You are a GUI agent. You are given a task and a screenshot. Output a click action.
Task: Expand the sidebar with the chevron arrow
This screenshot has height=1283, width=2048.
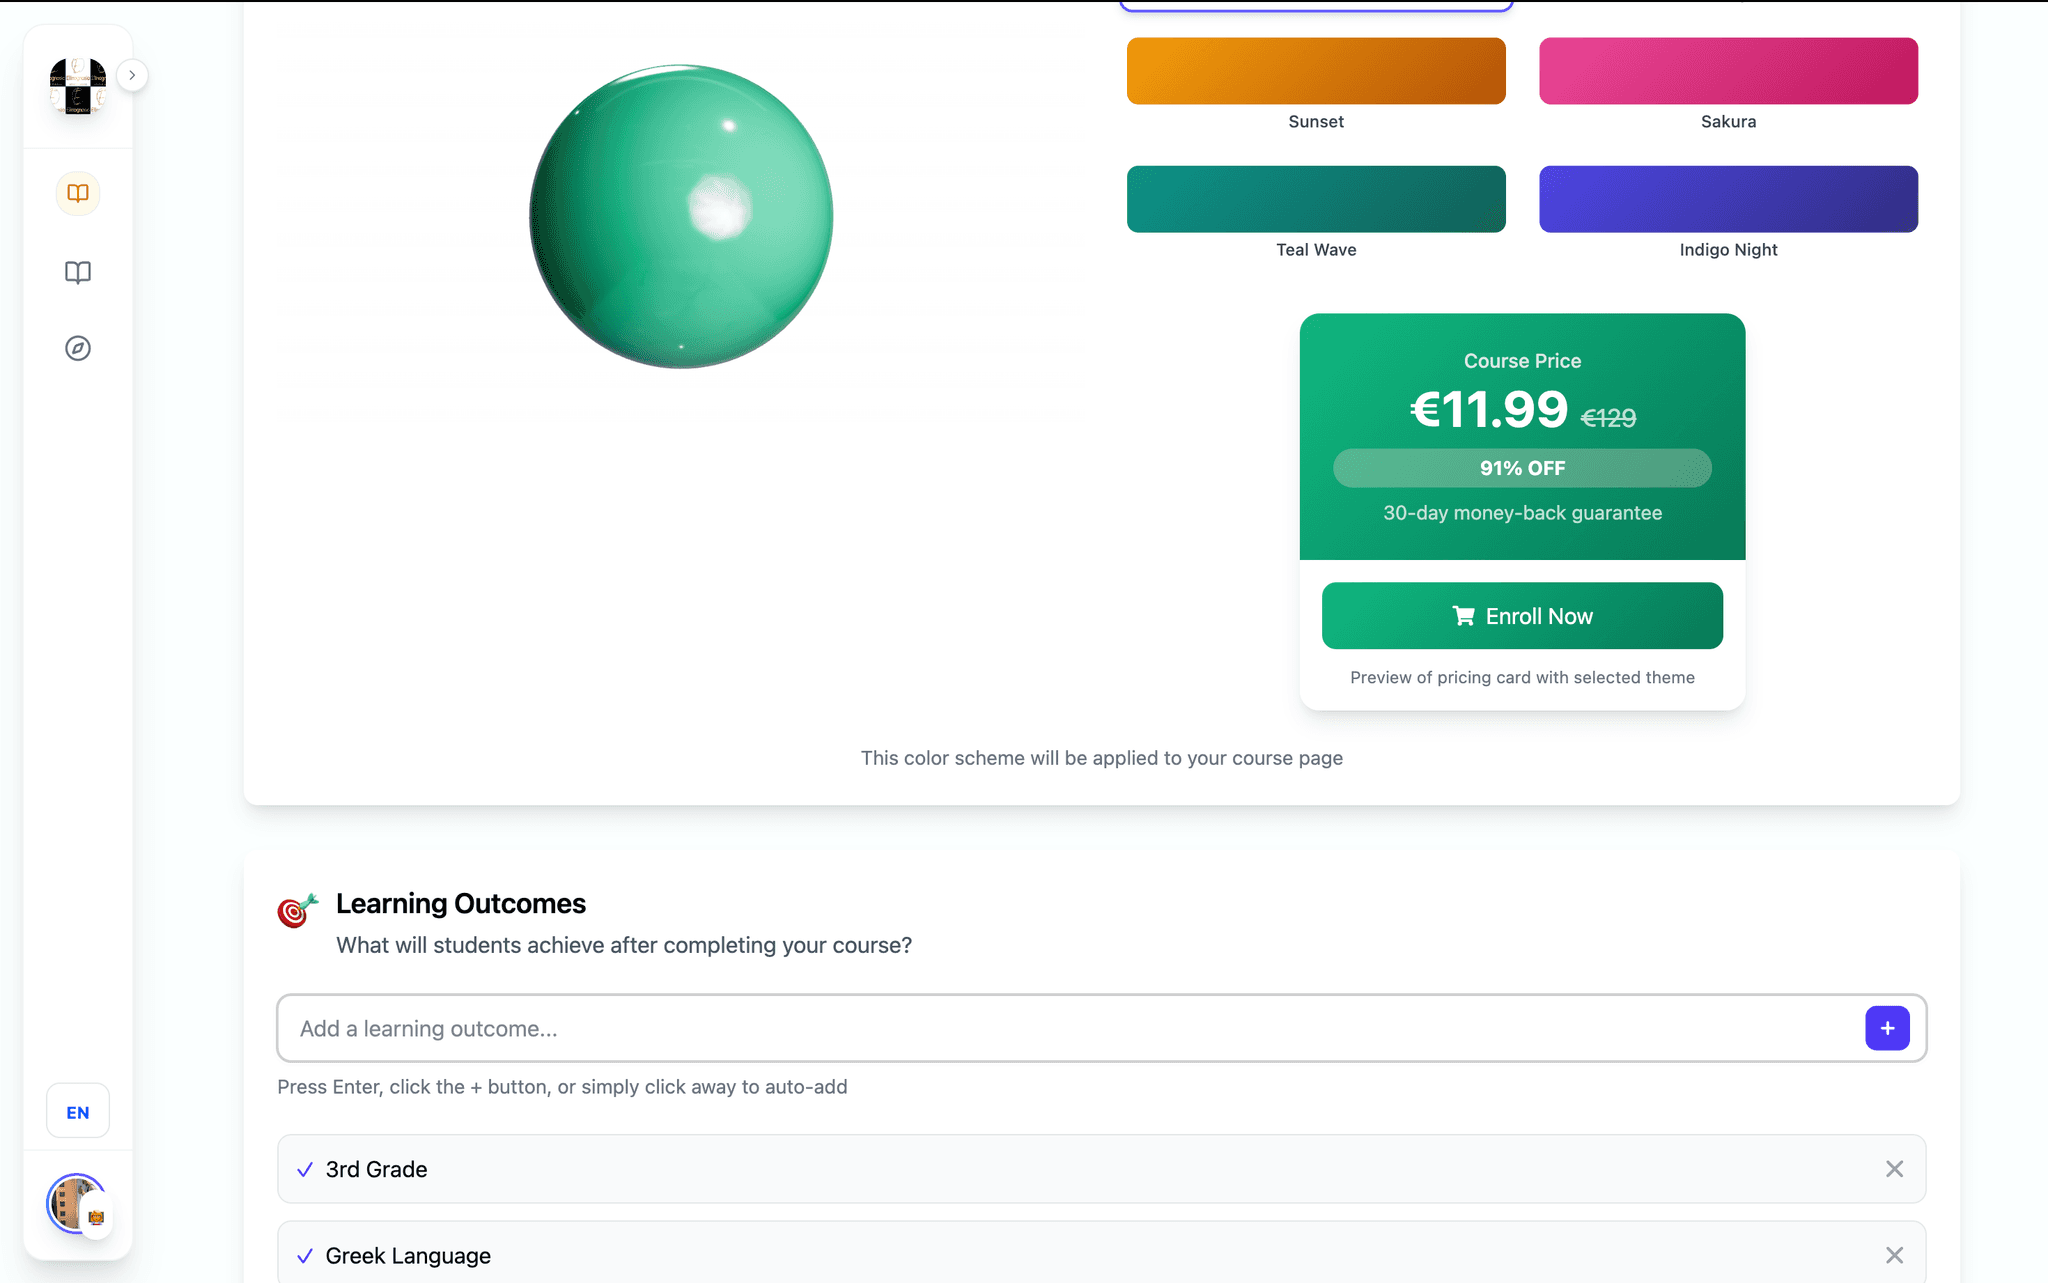point(132,75)
